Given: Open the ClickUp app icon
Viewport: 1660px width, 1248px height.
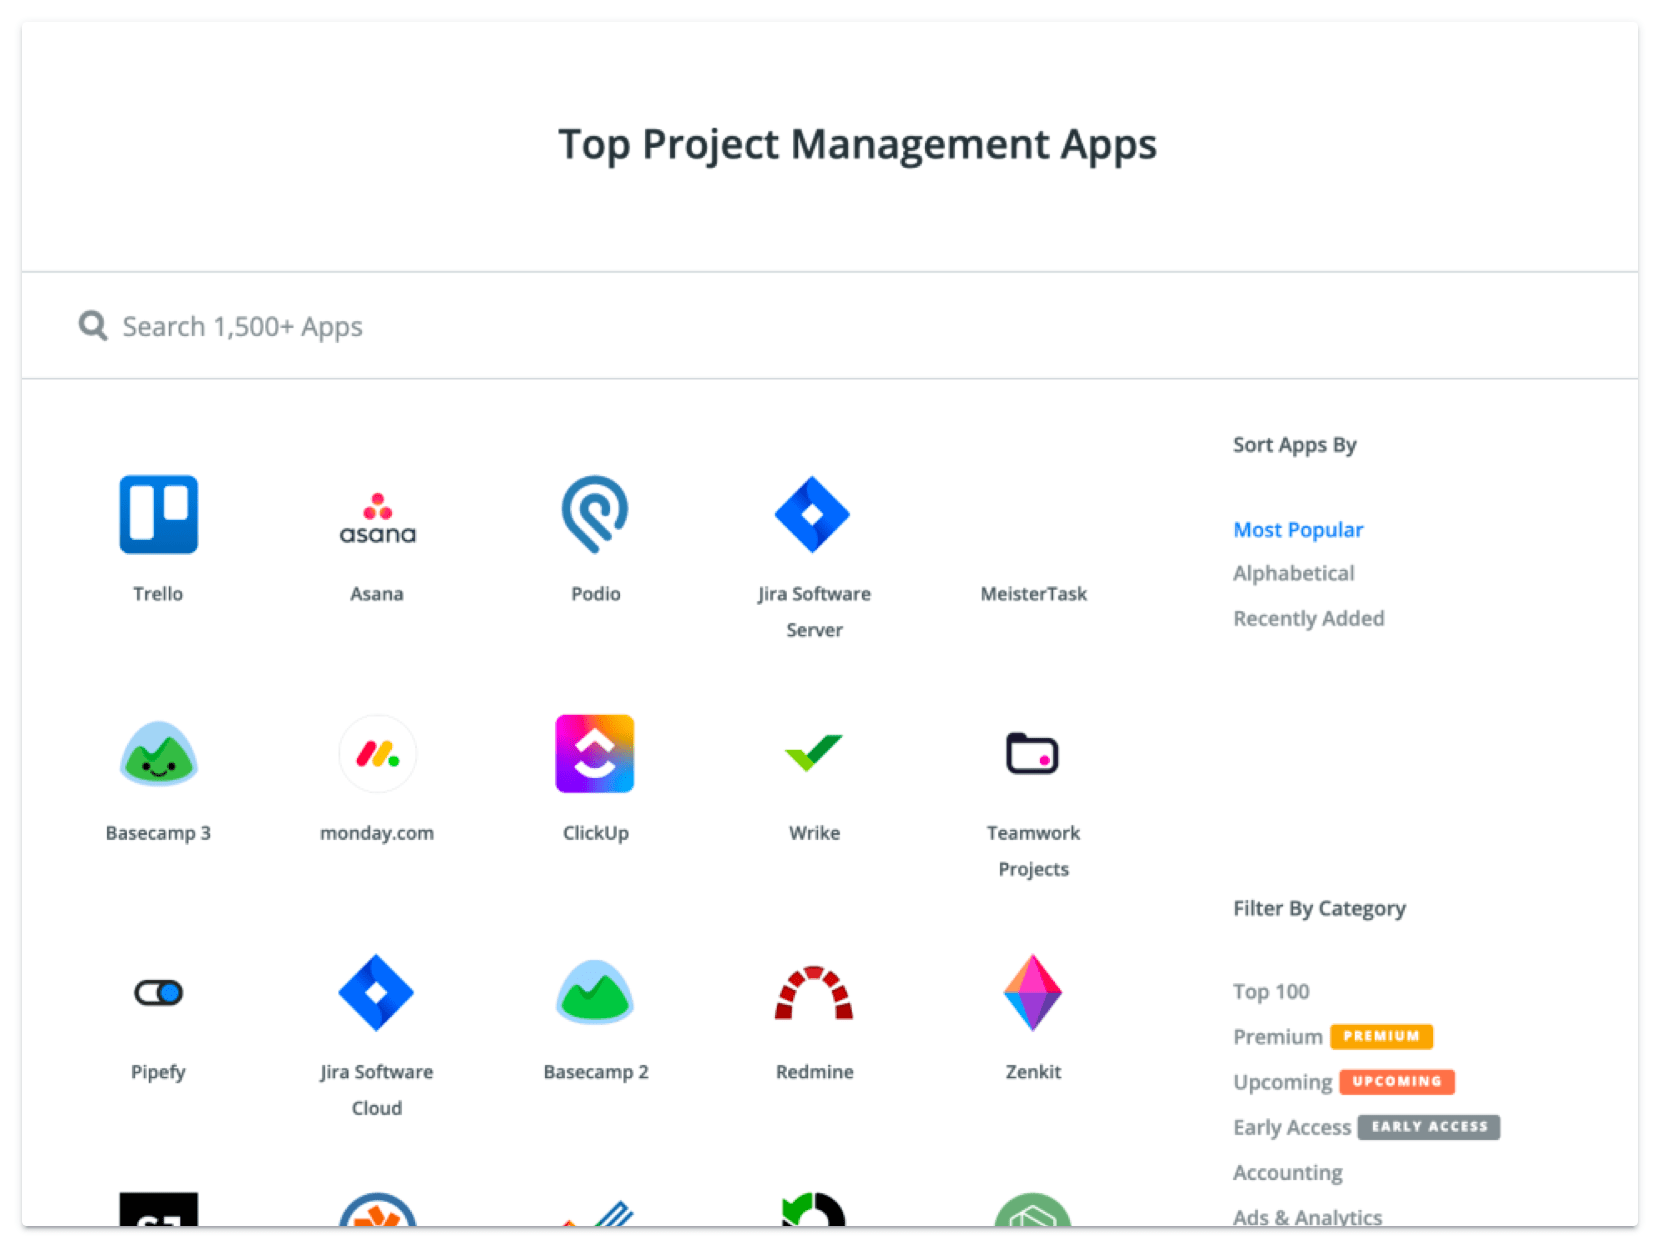Looking at the screenshot, I should point(595,753).
